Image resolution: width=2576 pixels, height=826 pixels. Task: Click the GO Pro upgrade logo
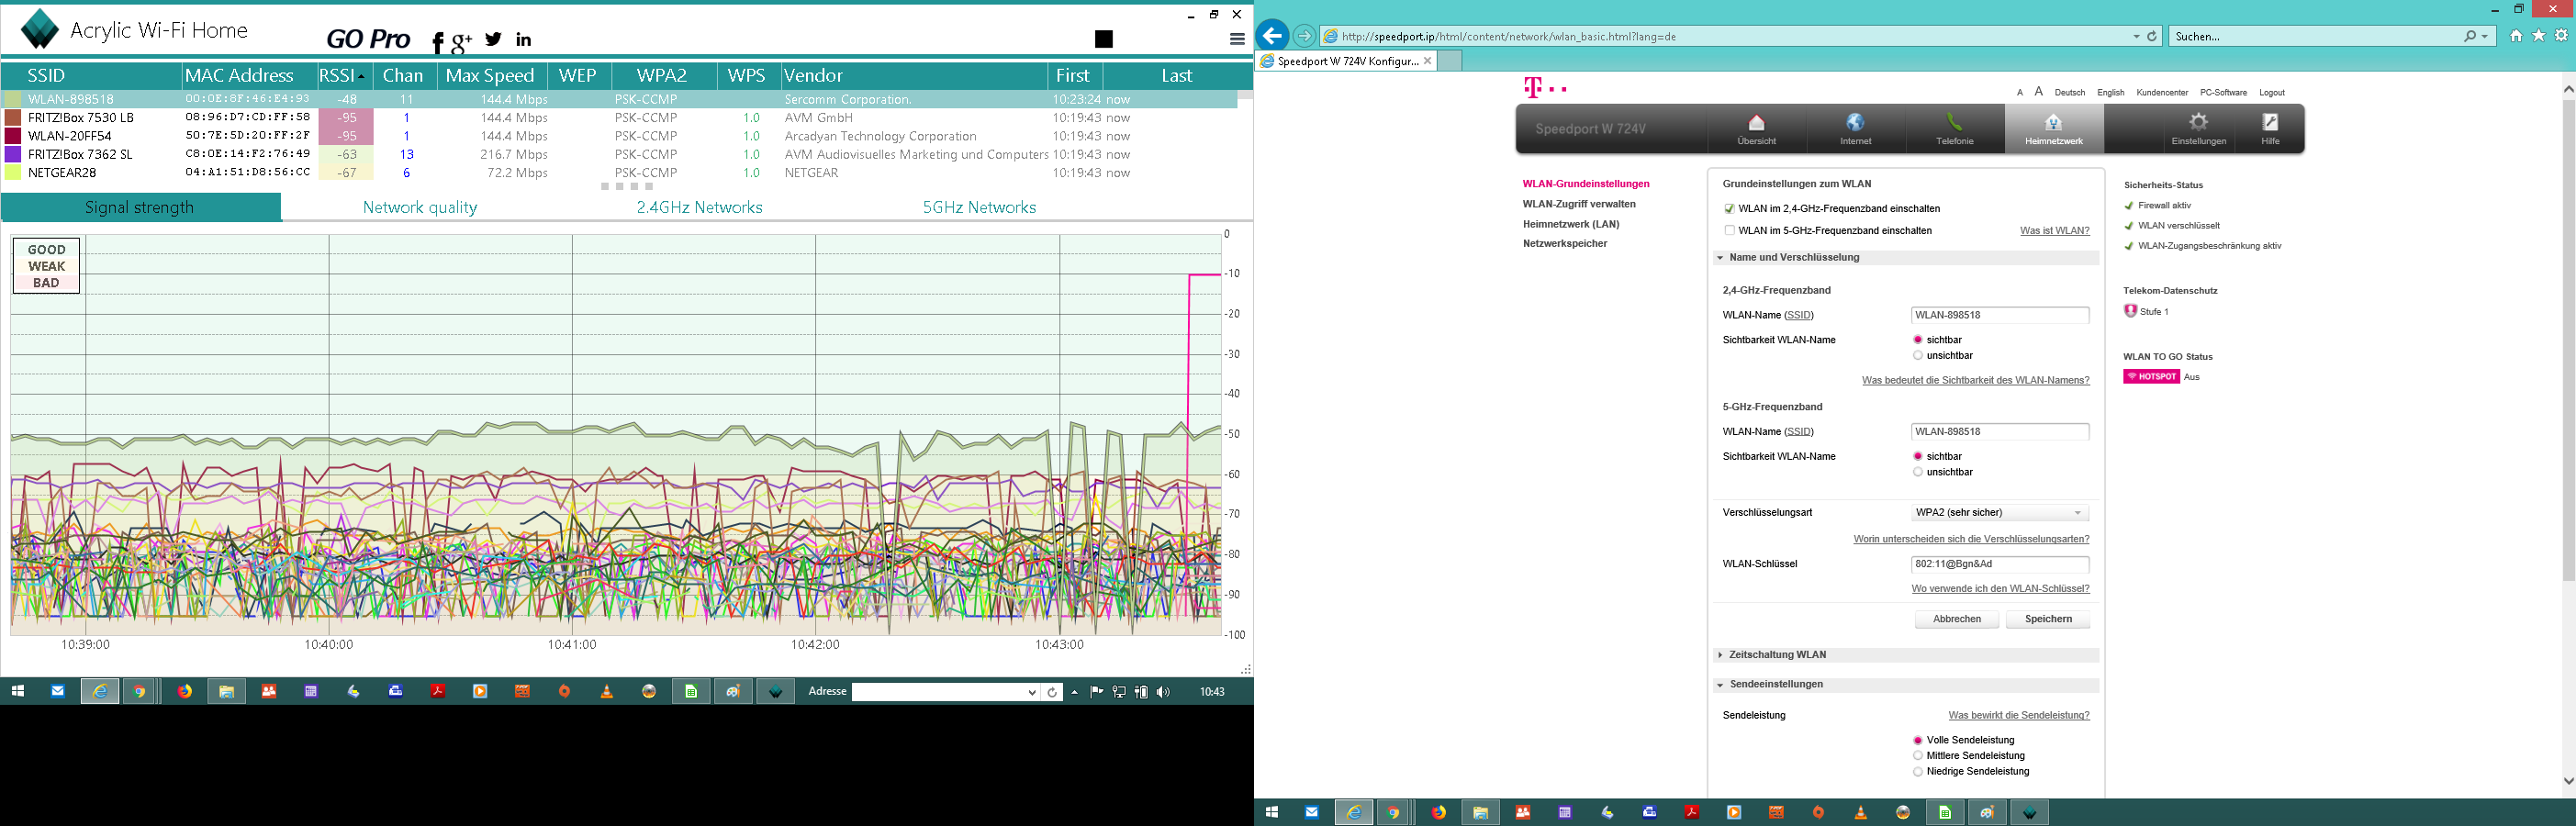point(368,39)
